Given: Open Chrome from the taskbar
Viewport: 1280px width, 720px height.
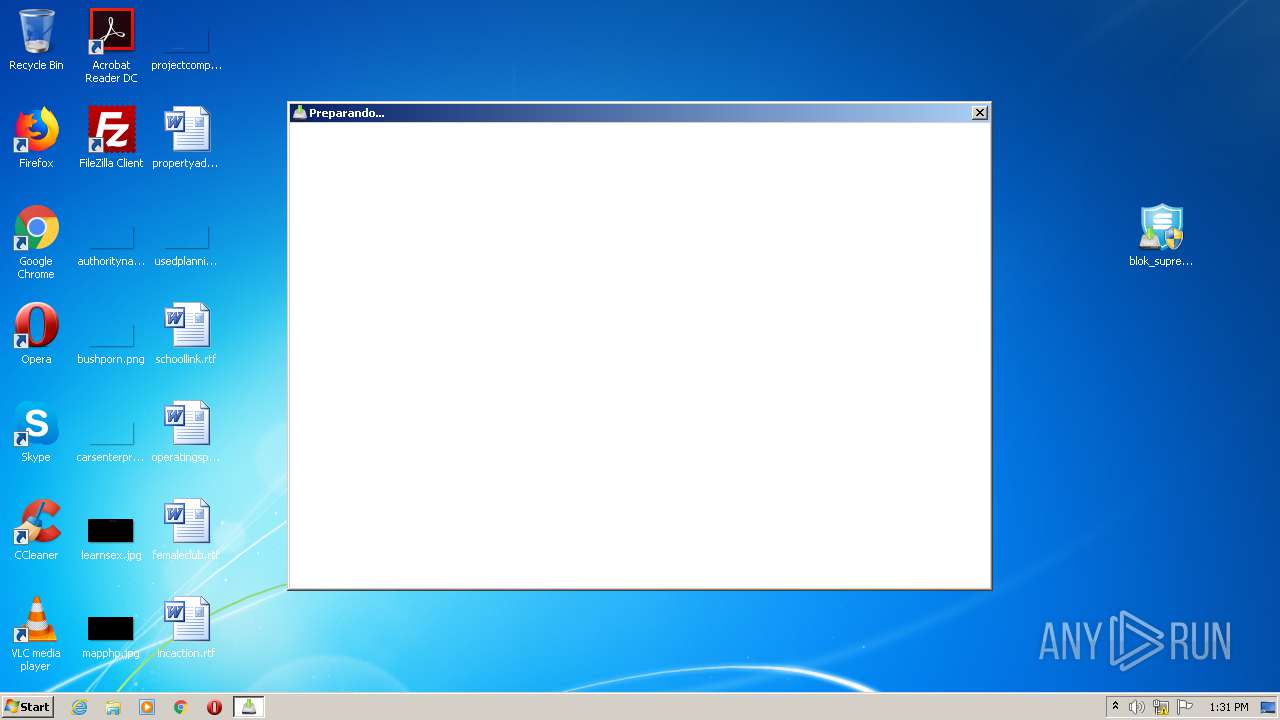Looking at the screenshot, I should (x=180, y=707).
